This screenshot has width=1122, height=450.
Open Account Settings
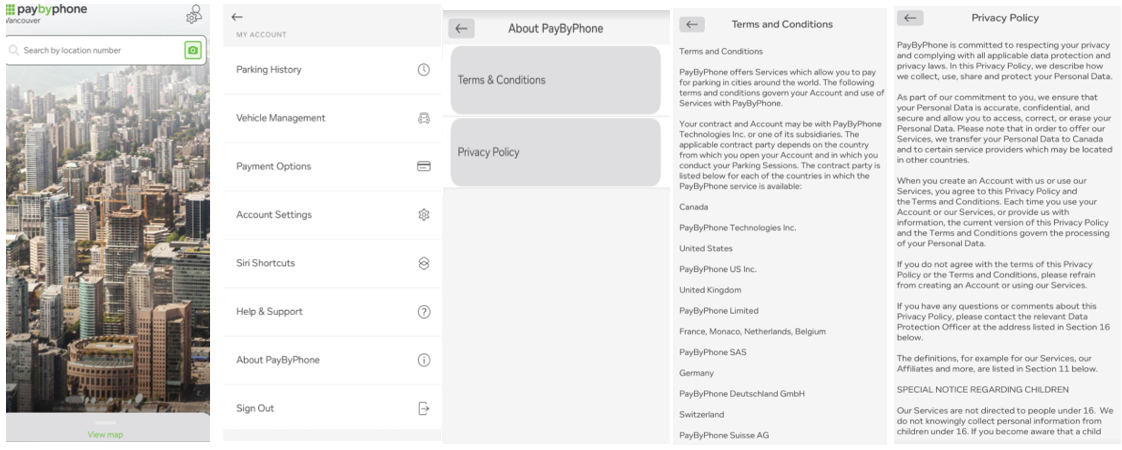[x=332, y=215]
